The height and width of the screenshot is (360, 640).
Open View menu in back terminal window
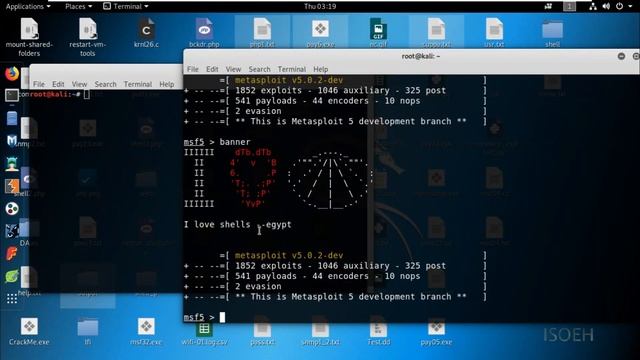[79, 84]
